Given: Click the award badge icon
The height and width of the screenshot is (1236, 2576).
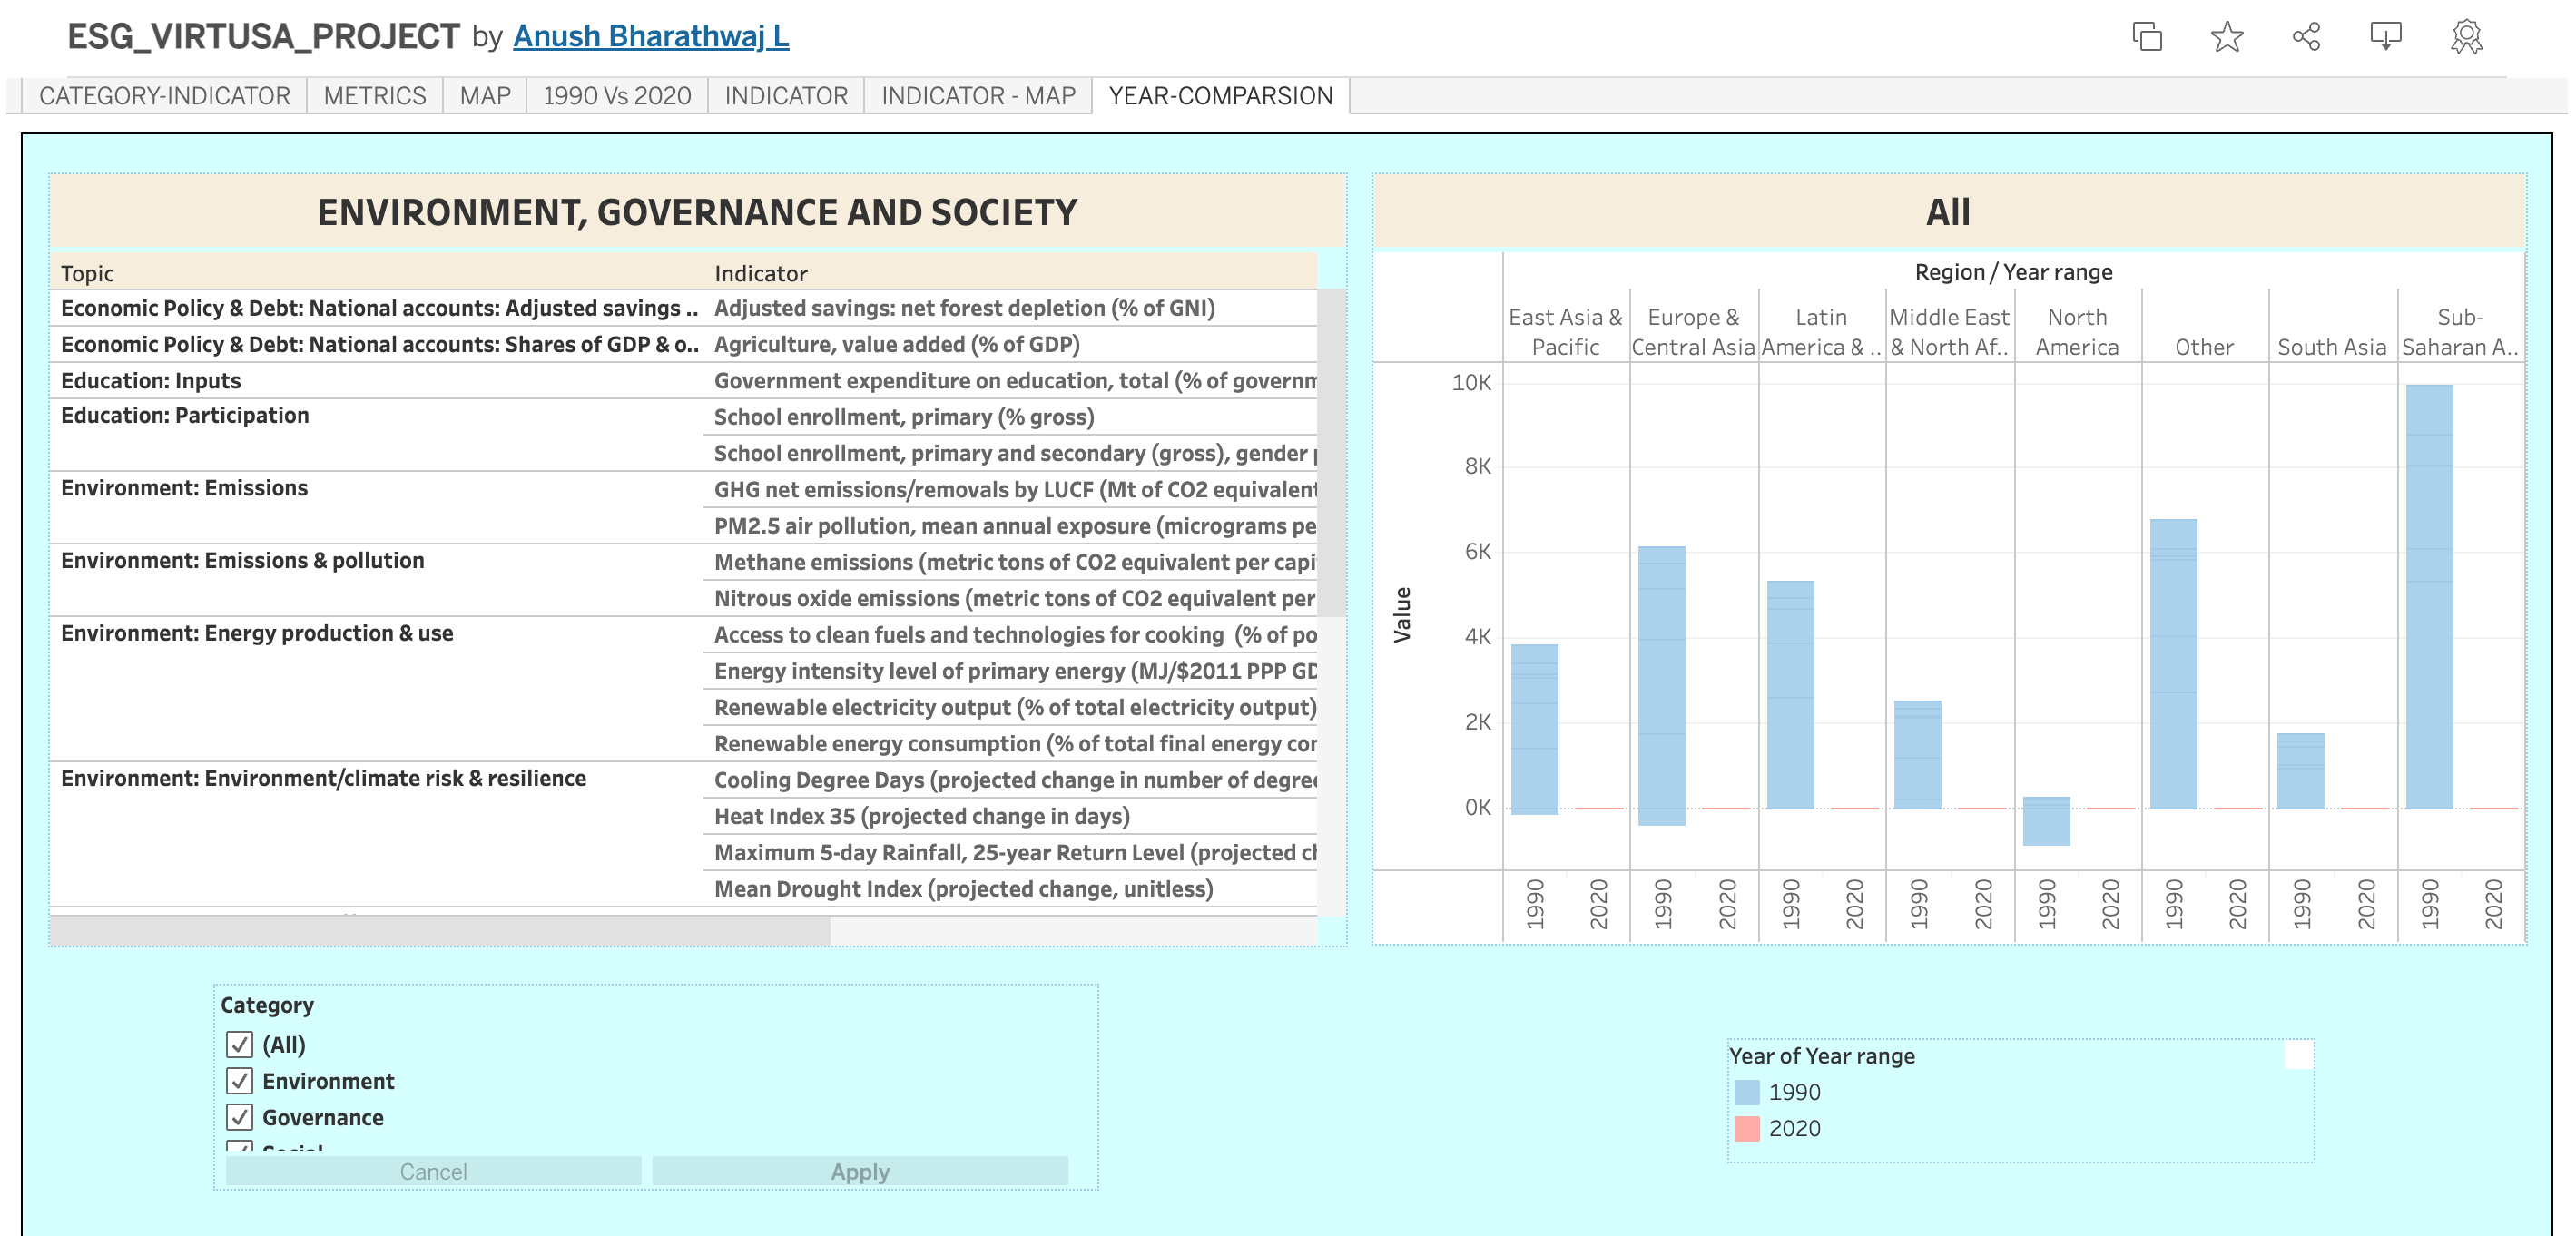Looking at the screenshot, I should (x=2466, y=37).
